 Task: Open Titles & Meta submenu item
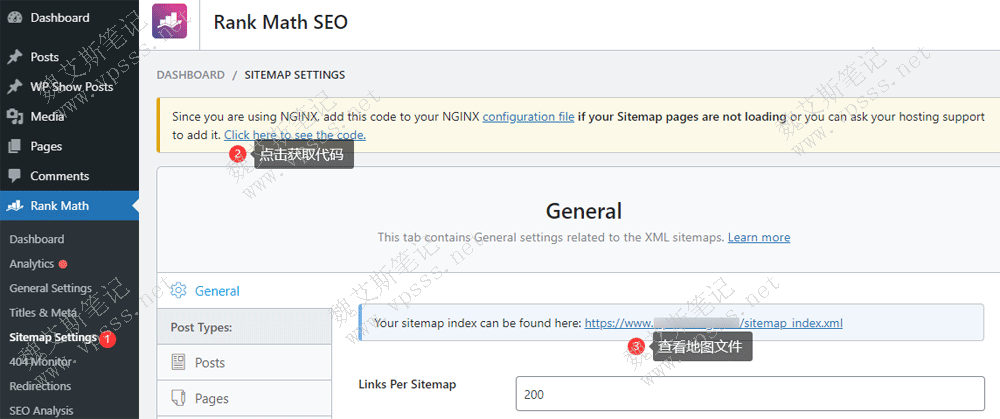pos(43,312)
